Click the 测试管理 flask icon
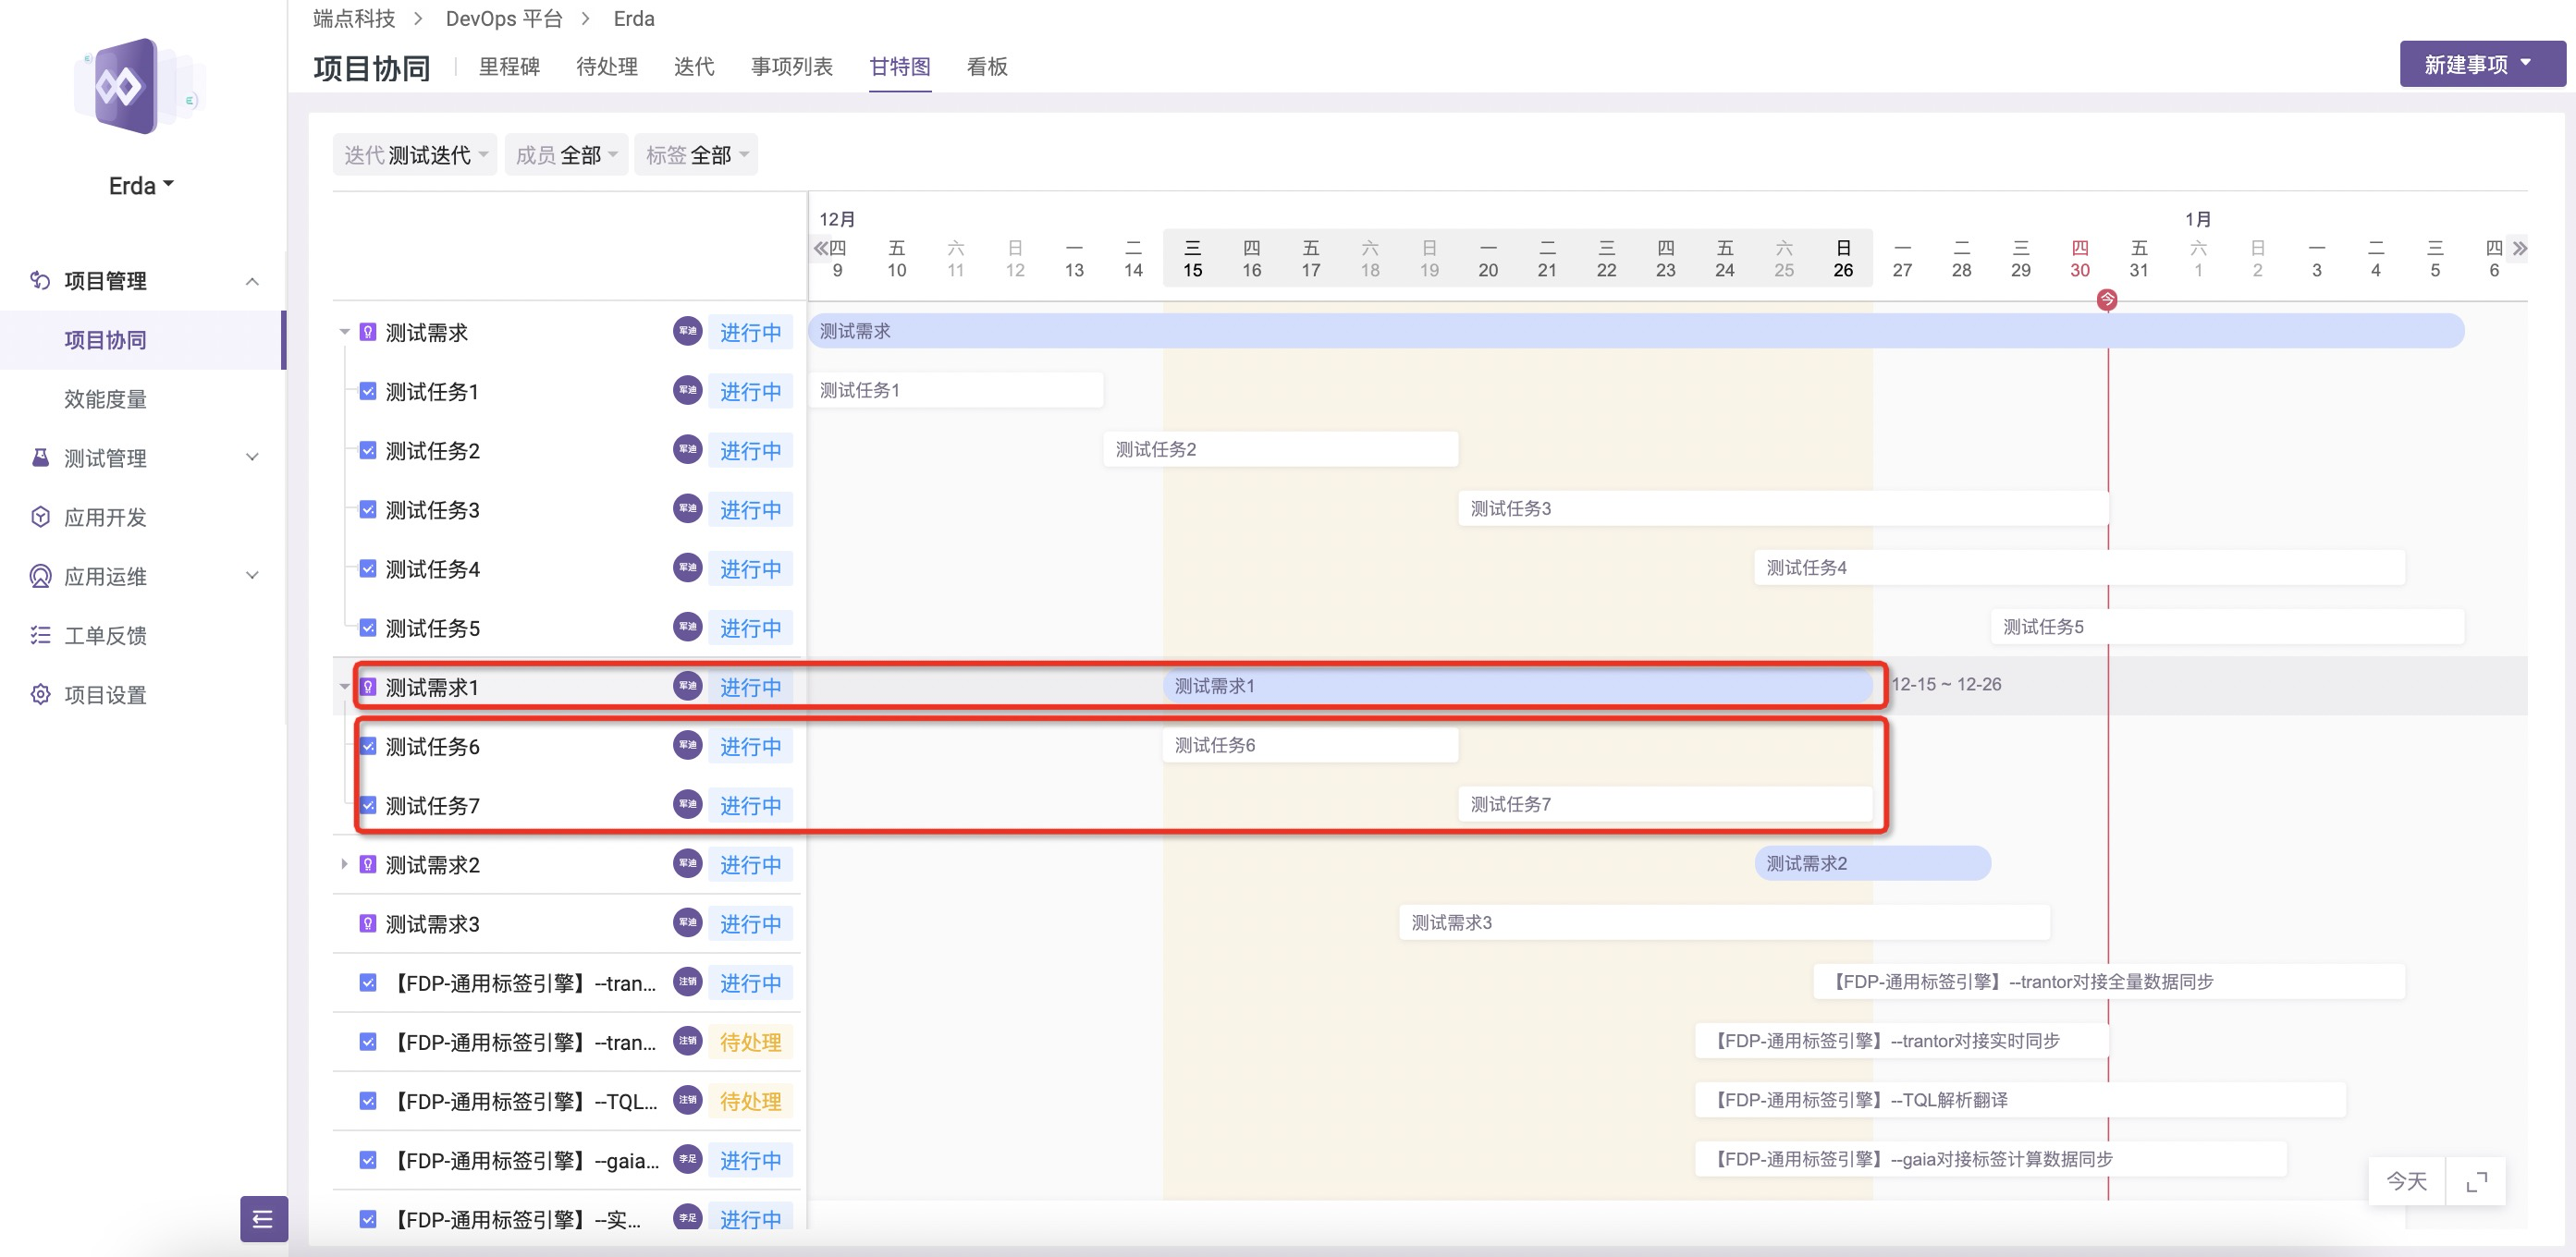The height and width of the screenshot is (1257, 2576). tap(40, 458)
